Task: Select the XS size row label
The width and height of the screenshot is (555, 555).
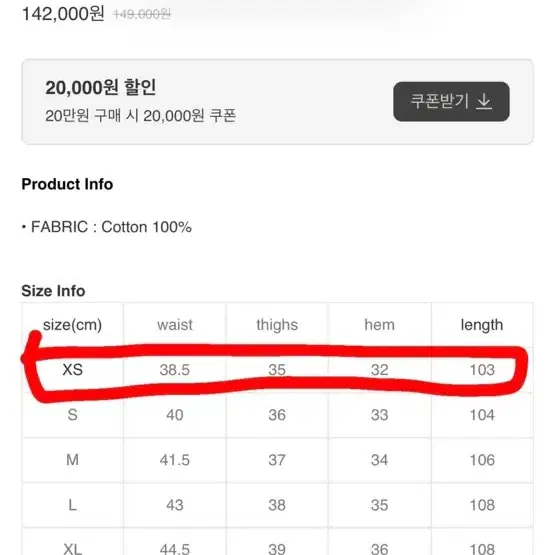Action: [73, 370]
